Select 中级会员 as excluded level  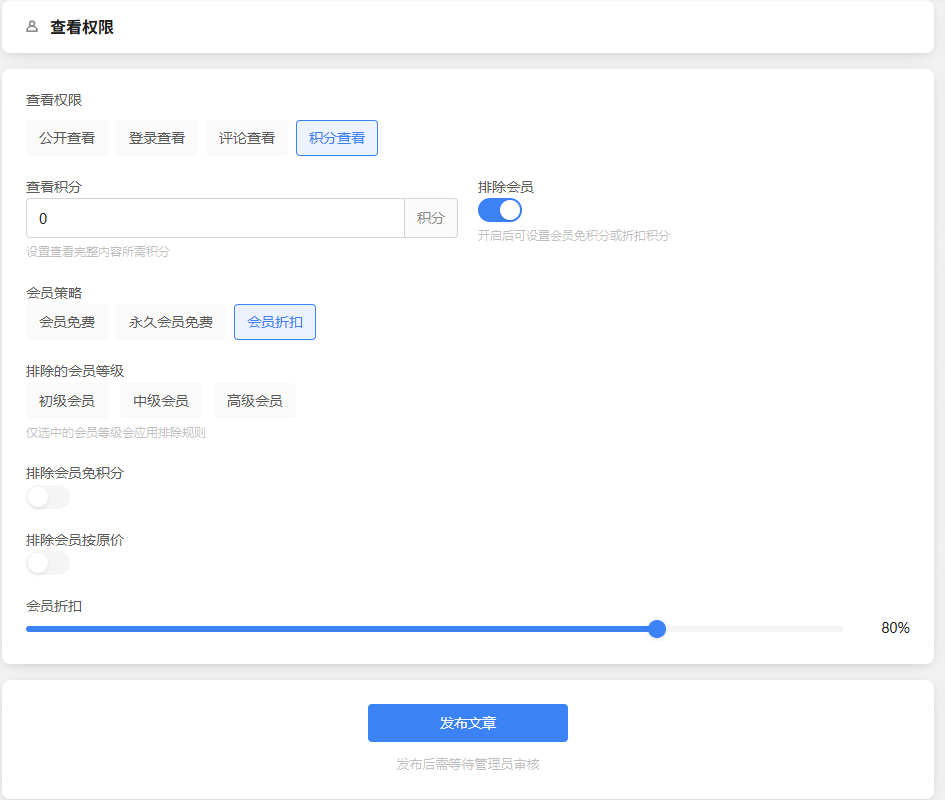coord(161,401)
